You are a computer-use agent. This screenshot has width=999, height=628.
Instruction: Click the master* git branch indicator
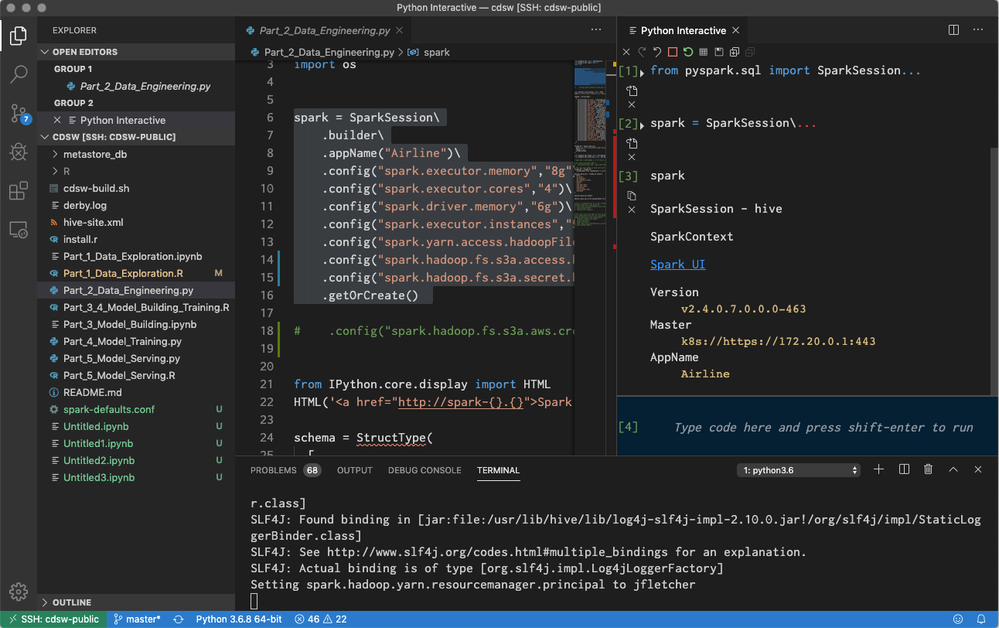pyautogui.click(x=137, y=619)
